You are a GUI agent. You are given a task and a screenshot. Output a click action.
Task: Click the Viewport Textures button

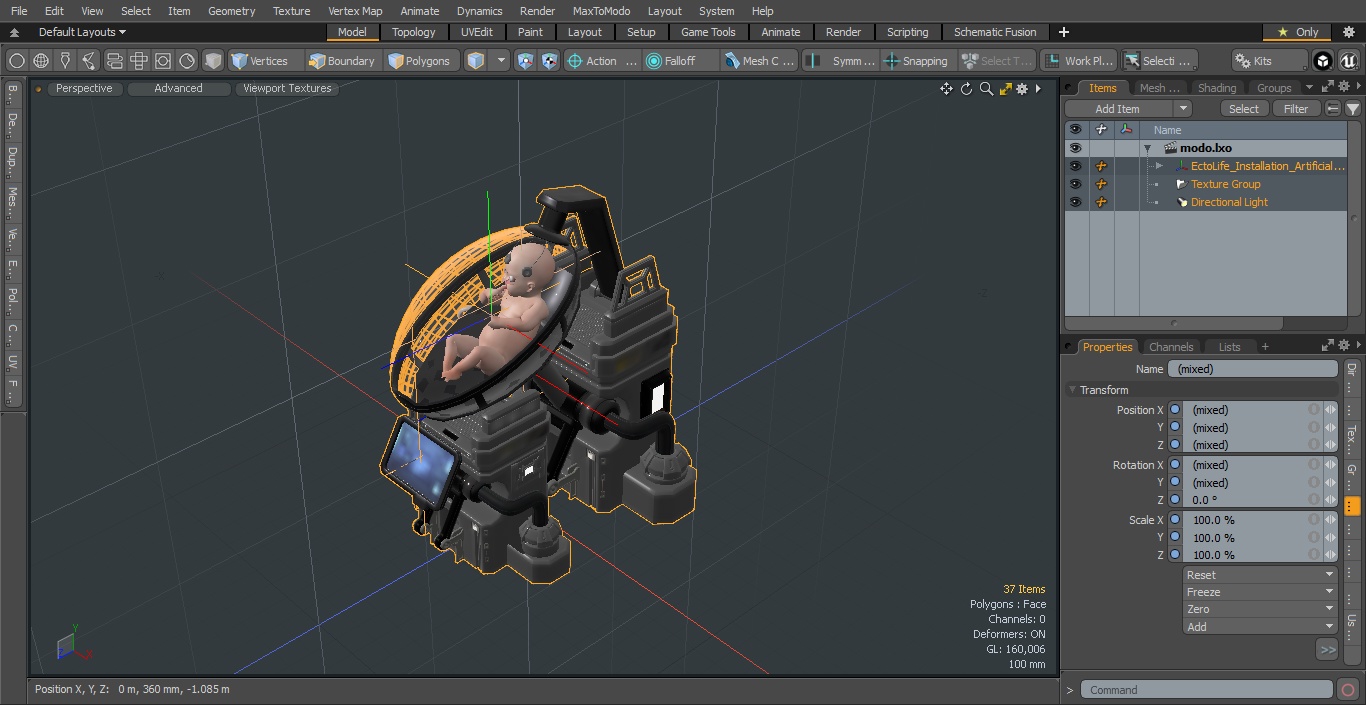pyautogui.click(x=287, y=88)
